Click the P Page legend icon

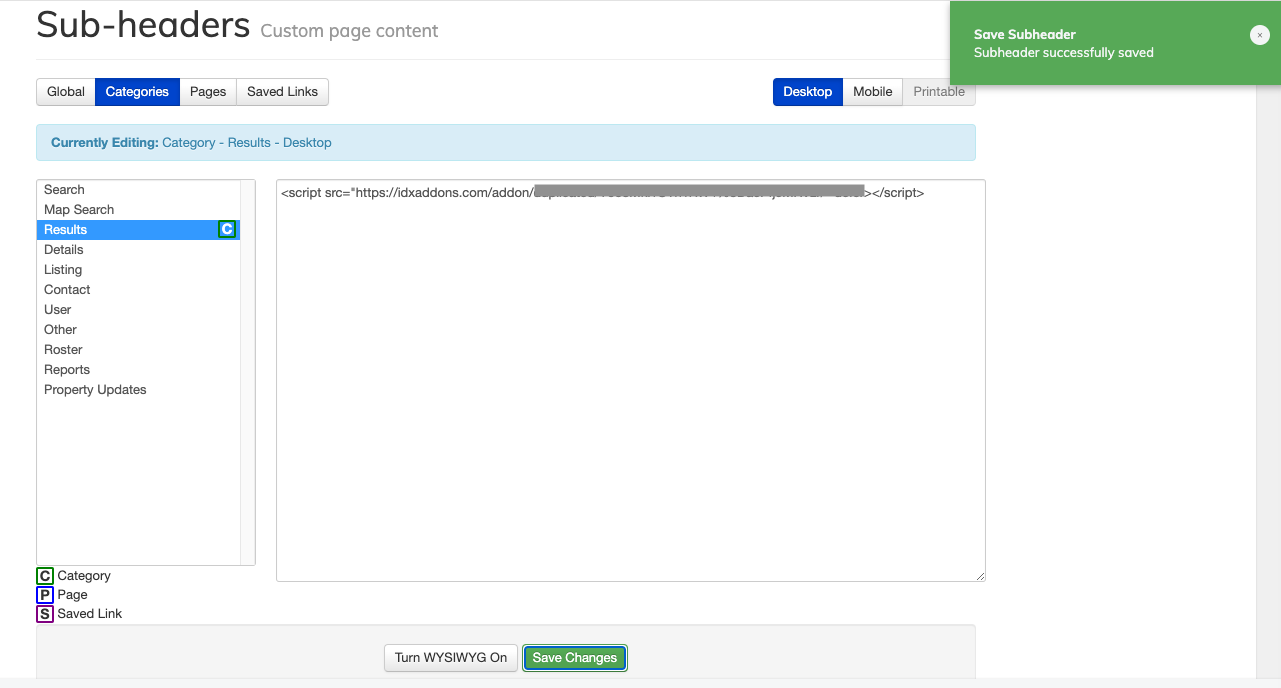44,594
